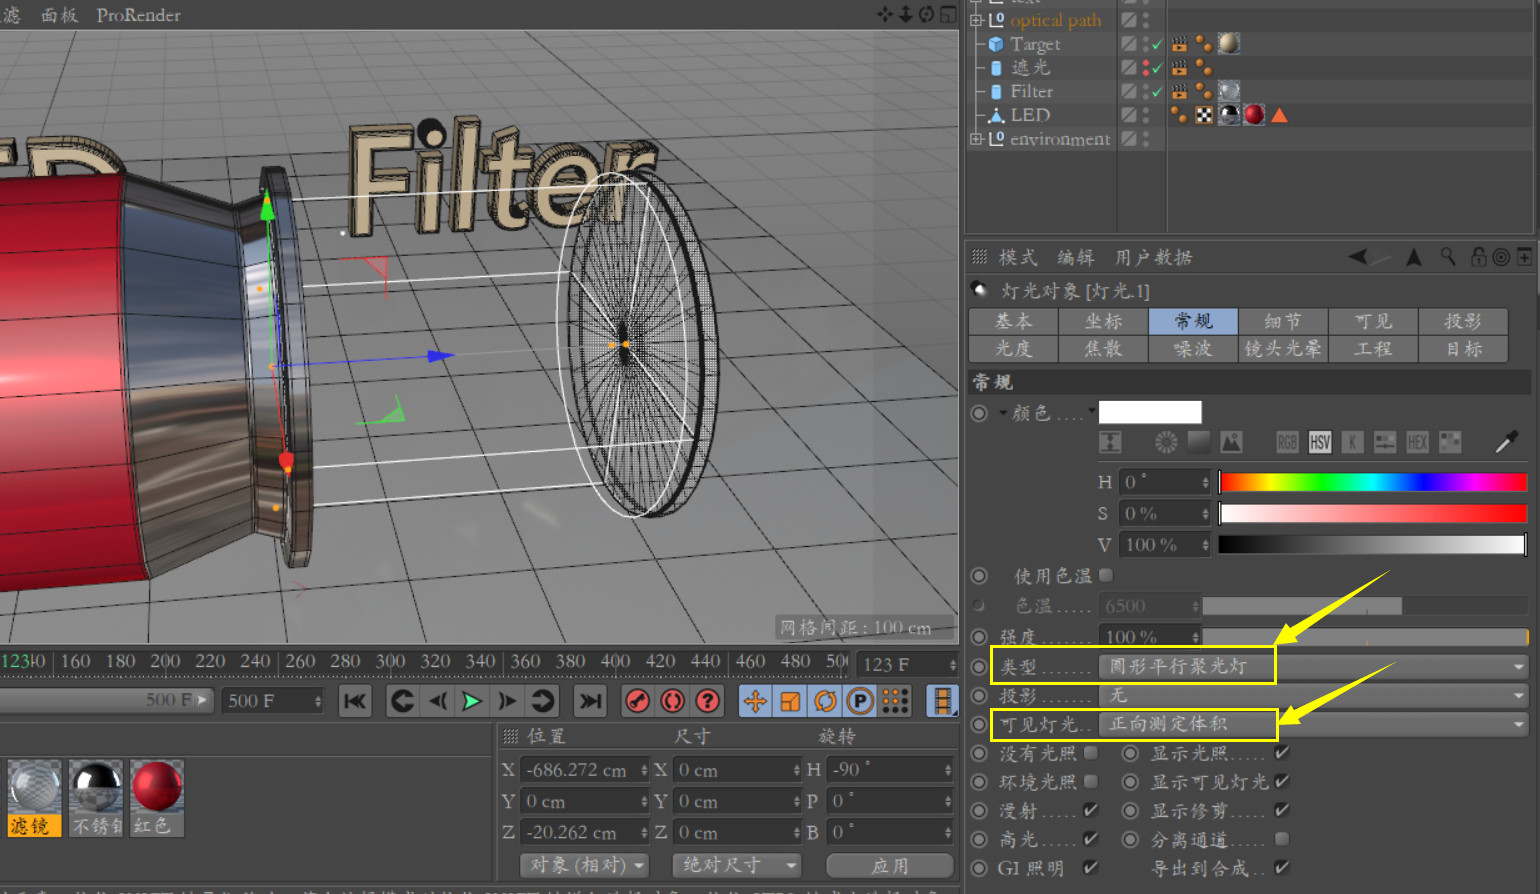Open the 投影 shadow dropdown
Screen dimensions: 1540x894
(1314, 695)
